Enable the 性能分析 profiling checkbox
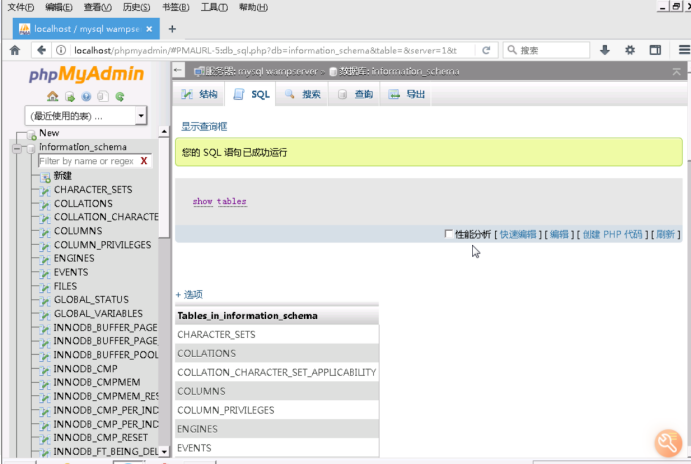This screenshot has height=464, width=691. click(x=448, y=234)
